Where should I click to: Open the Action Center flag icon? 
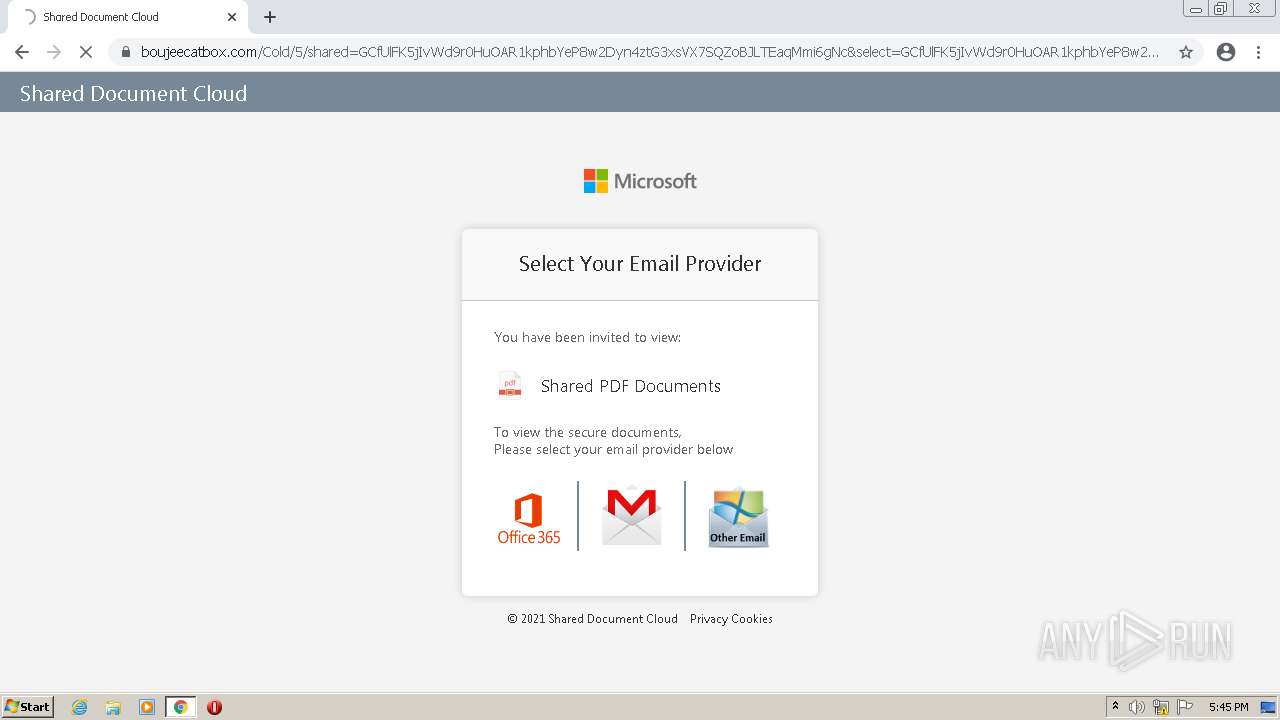click(1185, 707)
